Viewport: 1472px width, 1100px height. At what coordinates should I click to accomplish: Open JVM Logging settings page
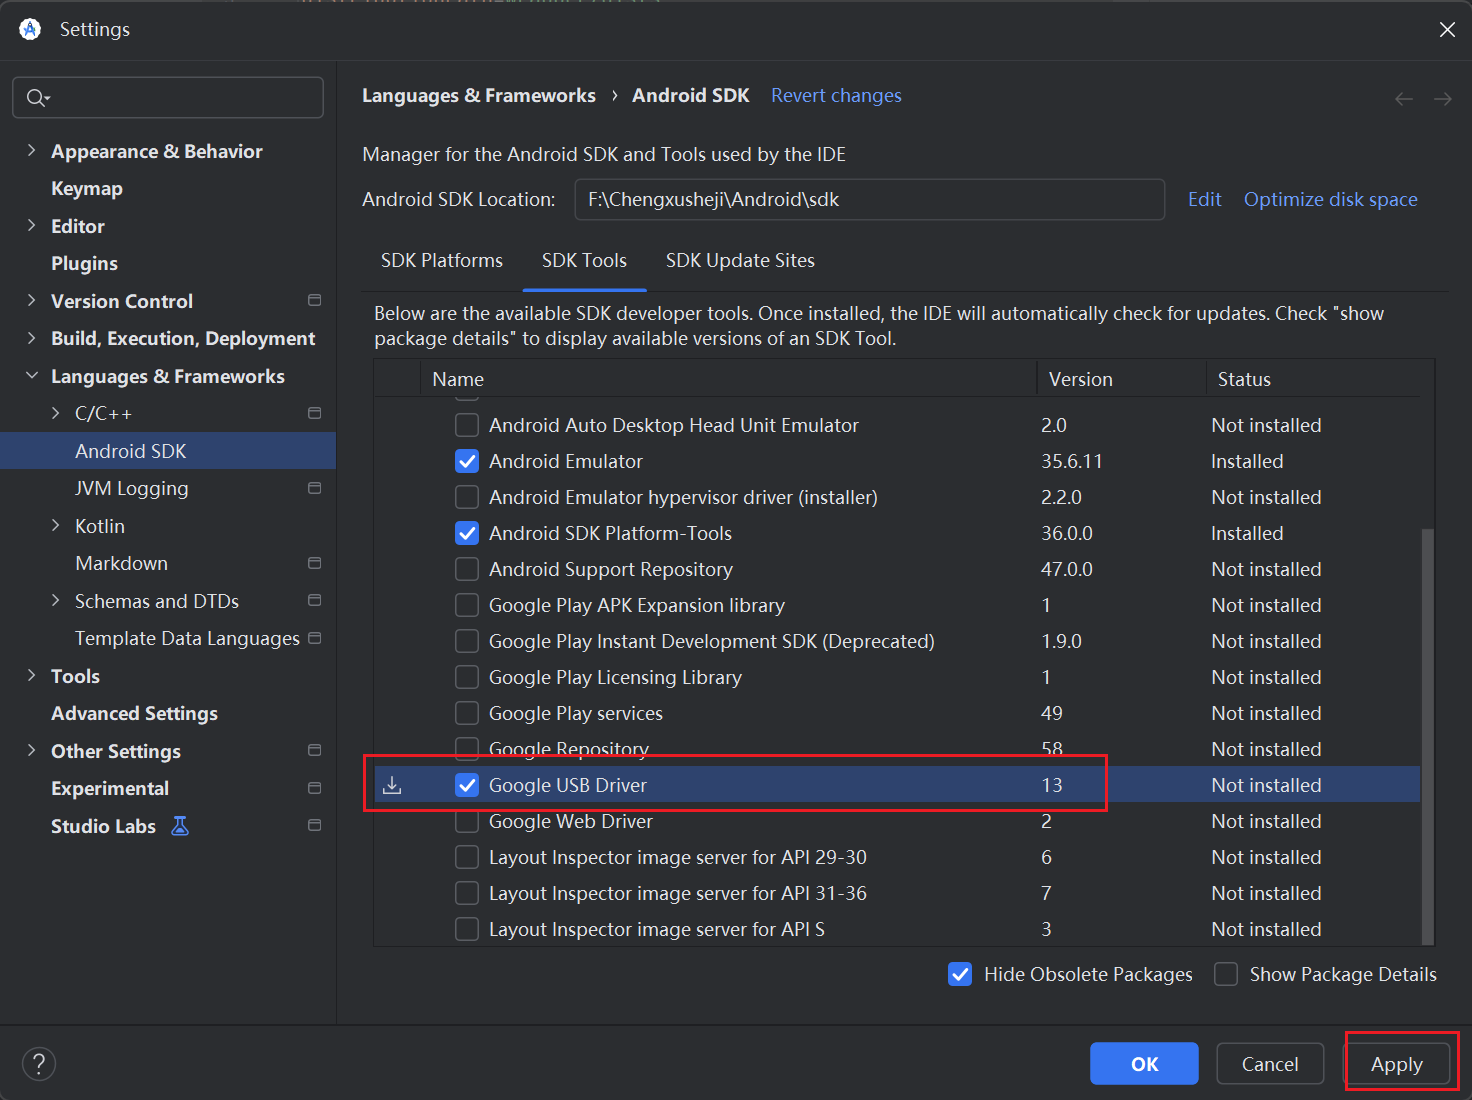(x=131, y=488)
